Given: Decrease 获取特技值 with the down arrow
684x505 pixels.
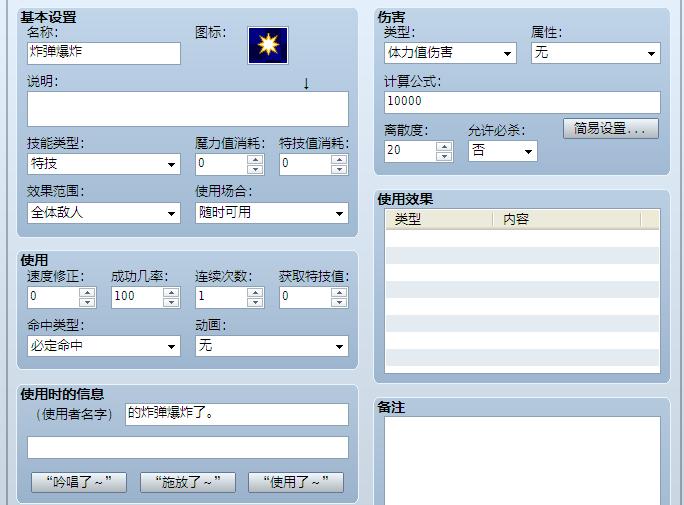Looking at the screenshot, I should coord(339,303).
